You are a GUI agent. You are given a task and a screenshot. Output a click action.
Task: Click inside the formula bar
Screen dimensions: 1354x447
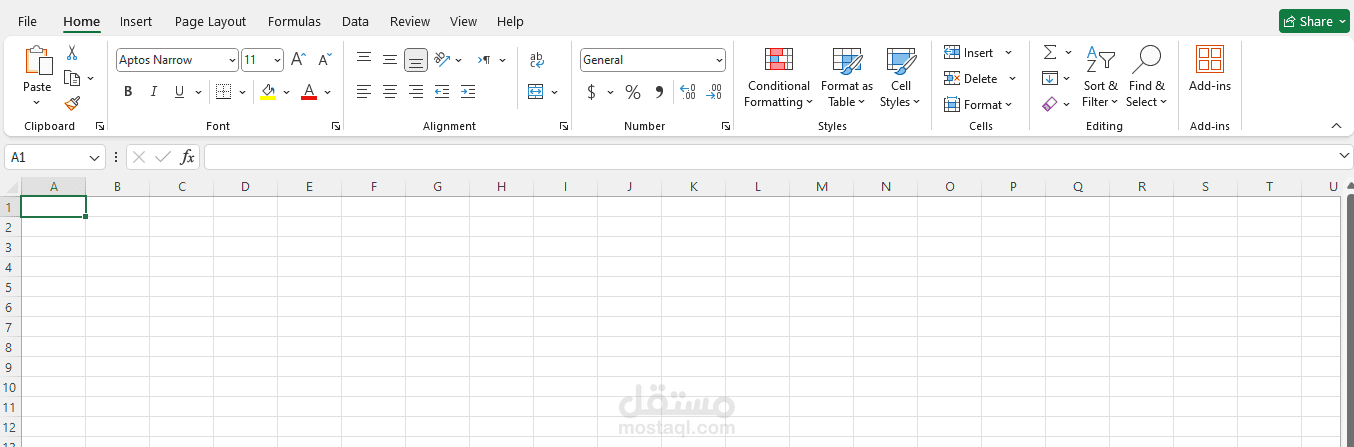[770, 157]
